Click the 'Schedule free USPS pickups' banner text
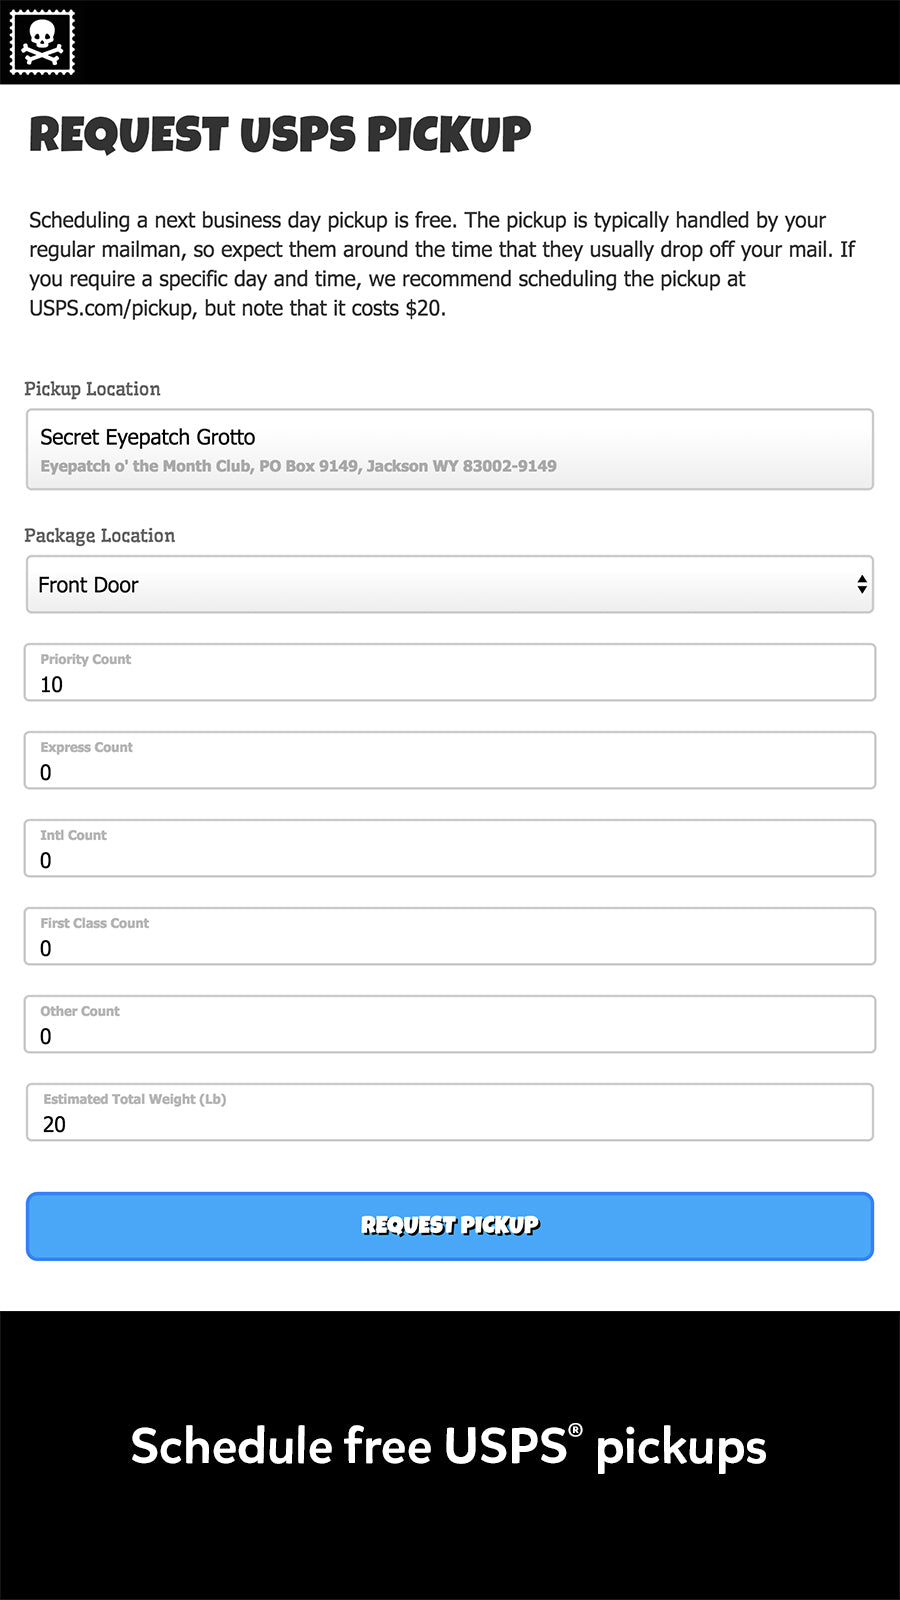This screenshot has width=900, height=1600. click(x=449, y=1447)
